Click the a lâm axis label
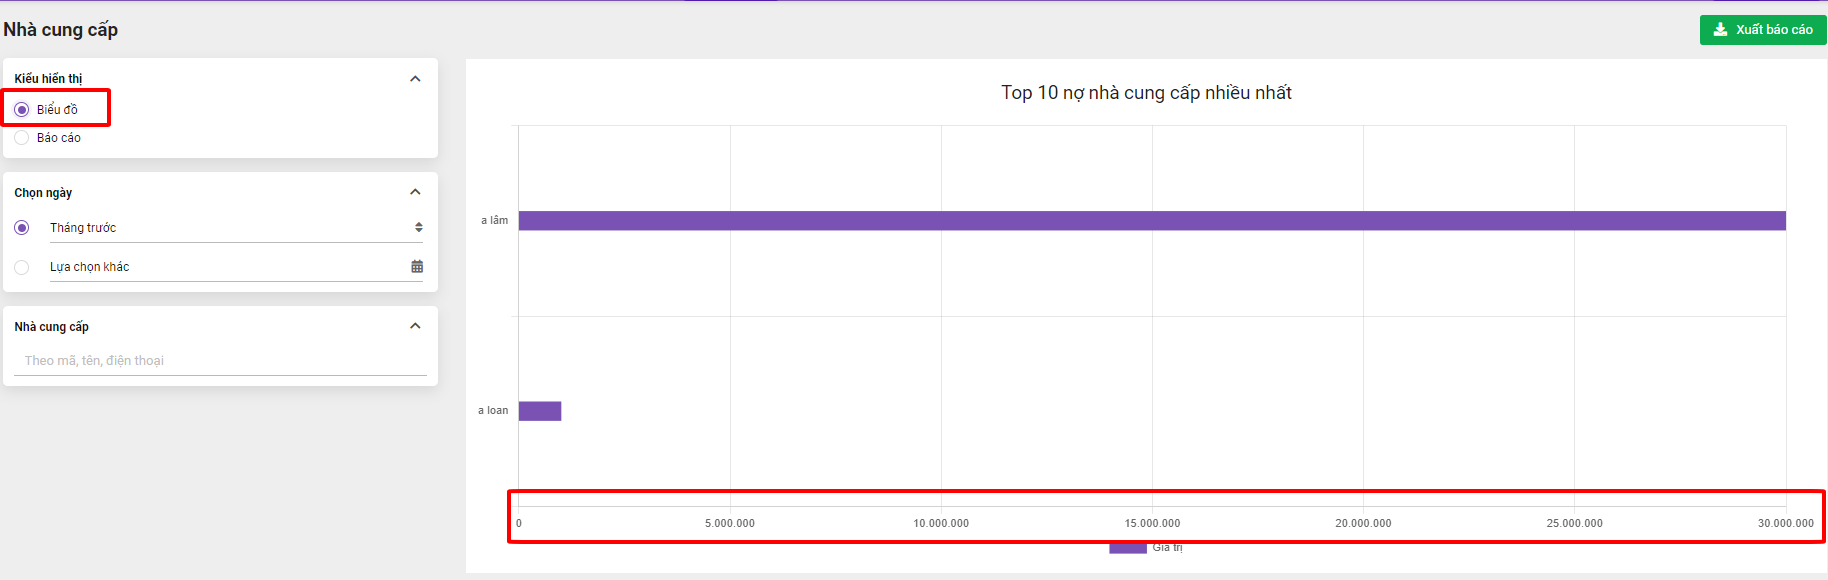The height and width of the screenshot is (580, 1828). [494, 220]
